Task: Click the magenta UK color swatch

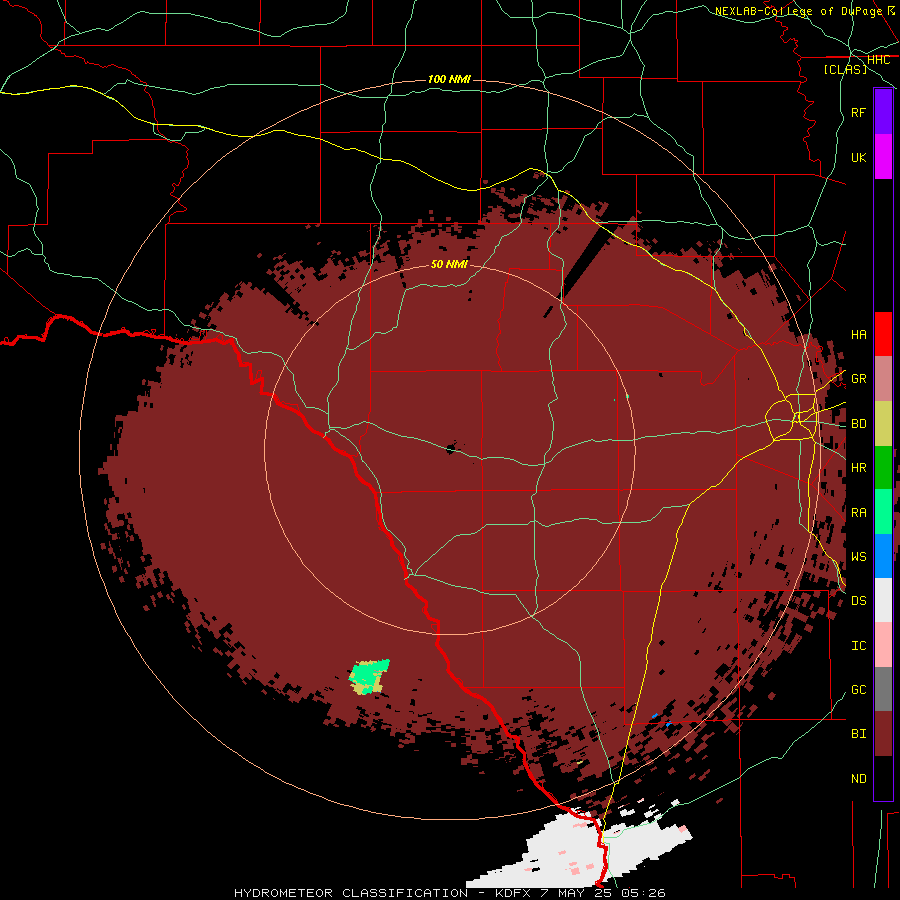Action: [x=883, y=157]
